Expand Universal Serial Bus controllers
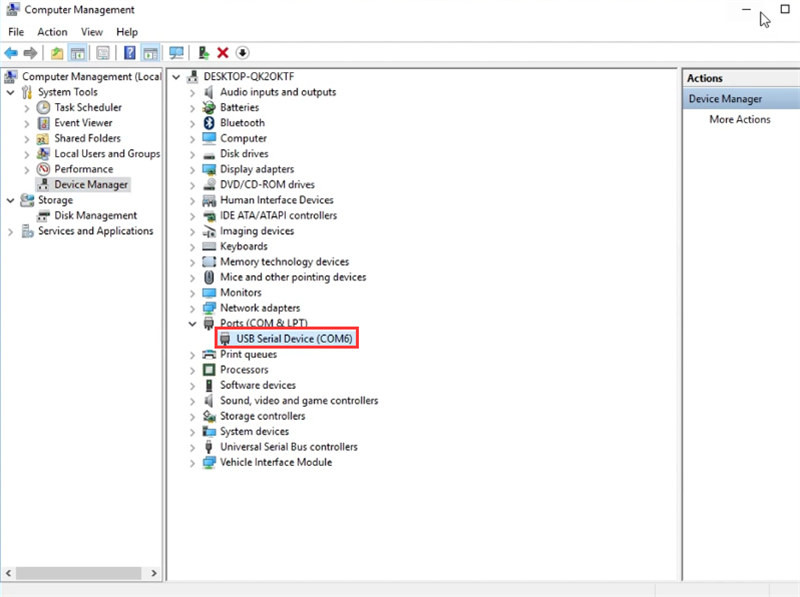Screen dimensions: 800x597 193,446
